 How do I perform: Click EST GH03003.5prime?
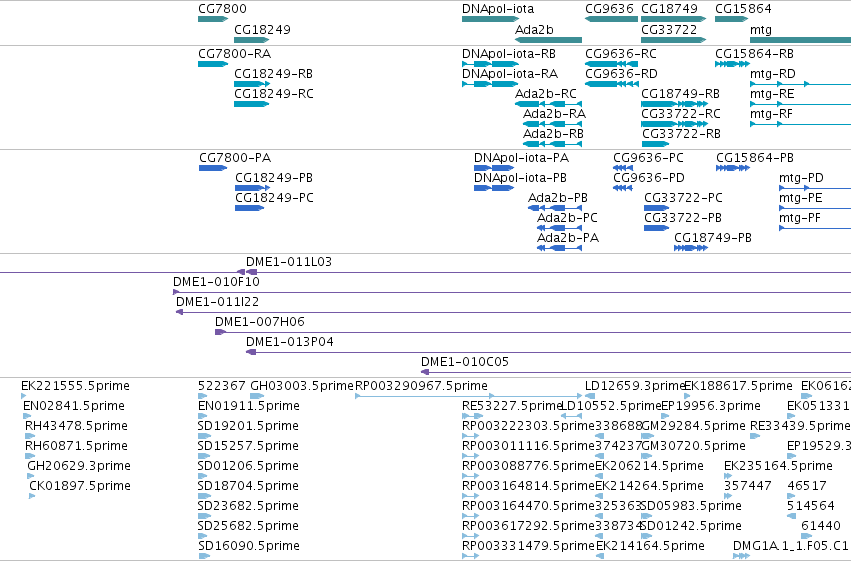(x=257, y=397)
